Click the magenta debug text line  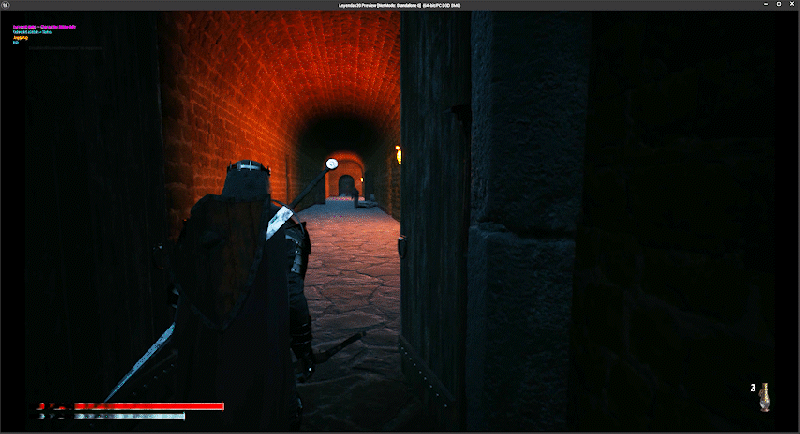44,27
